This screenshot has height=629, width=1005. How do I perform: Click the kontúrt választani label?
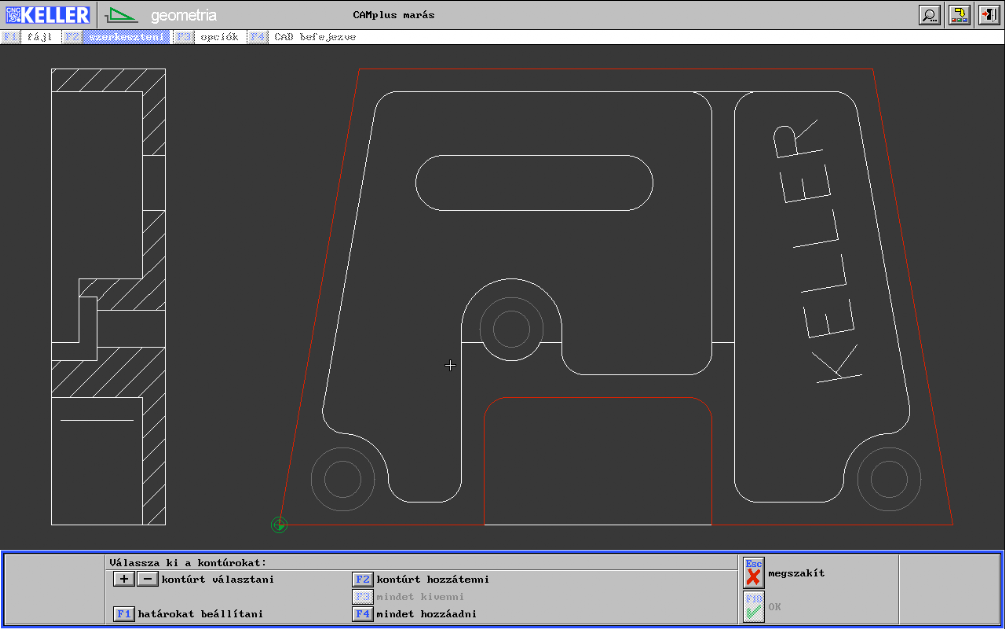pos(217,579)
